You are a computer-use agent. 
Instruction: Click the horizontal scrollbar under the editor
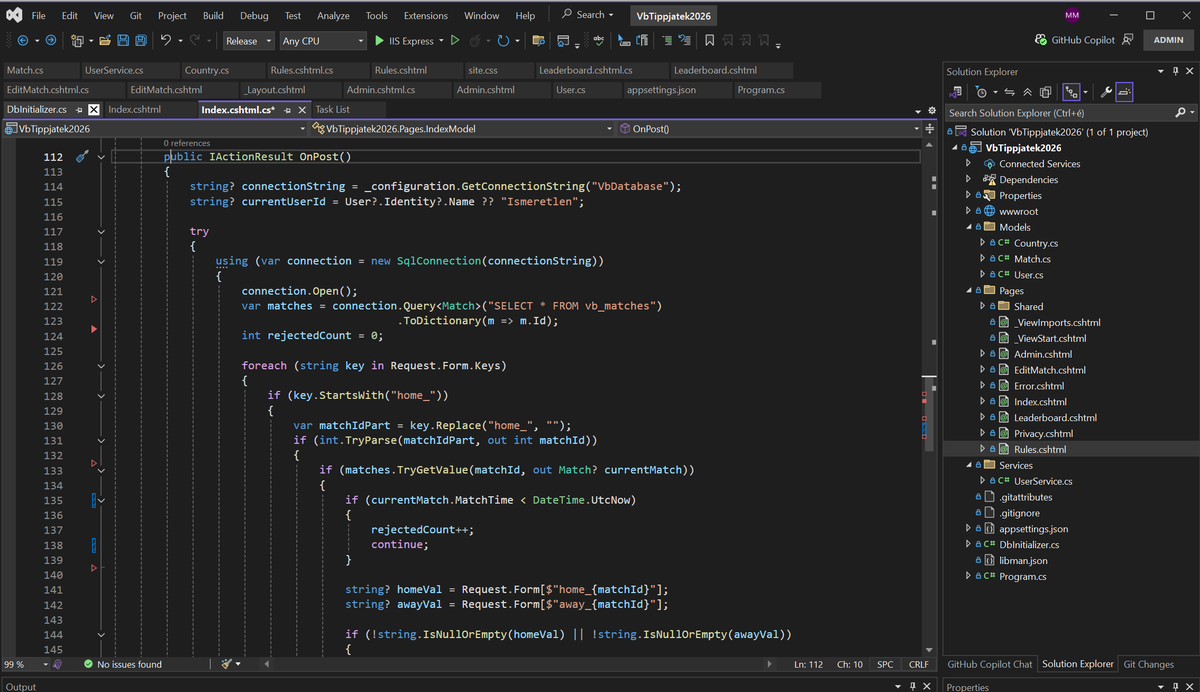pyautogui.click(x=517, y=664)
